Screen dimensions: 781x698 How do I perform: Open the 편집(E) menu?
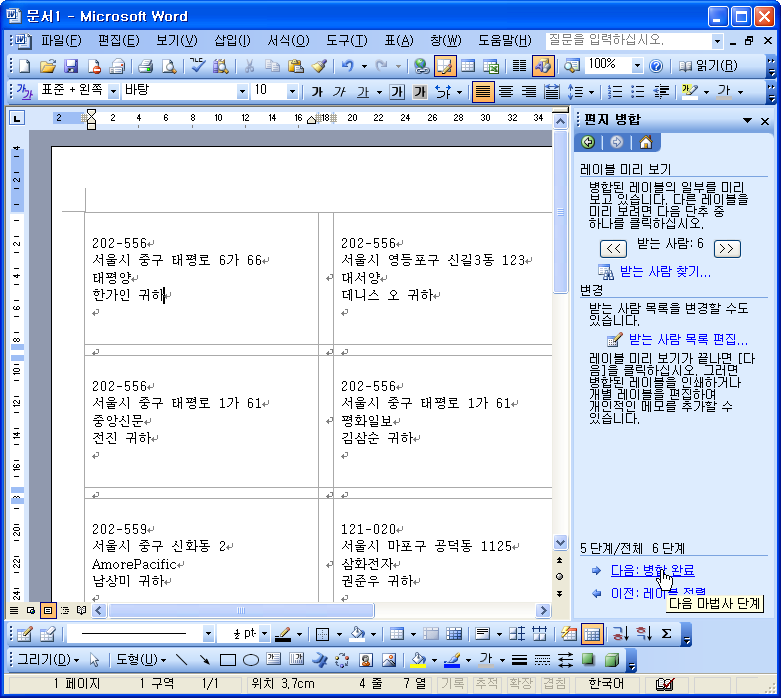point(119,40)
